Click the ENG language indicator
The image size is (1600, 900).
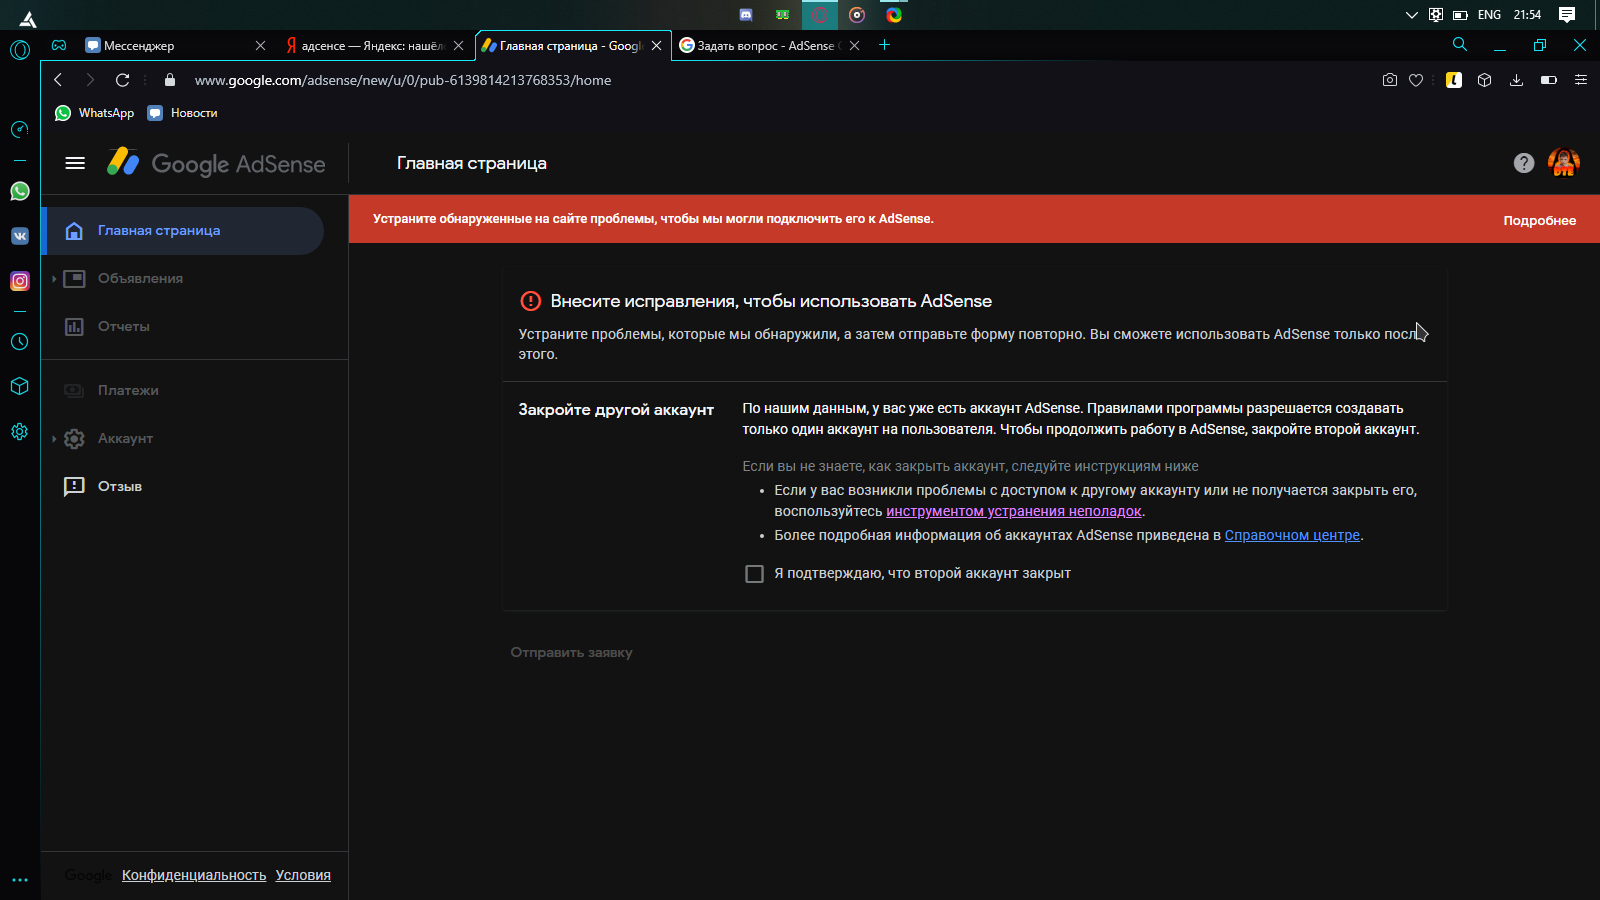coord(1489,15)
